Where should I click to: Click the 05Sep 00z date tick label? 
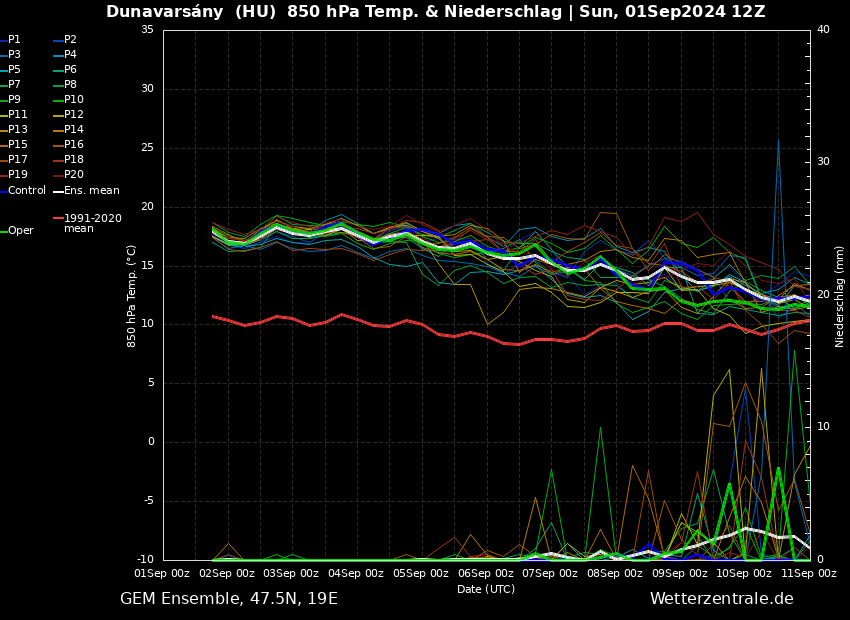click(422, 573)
